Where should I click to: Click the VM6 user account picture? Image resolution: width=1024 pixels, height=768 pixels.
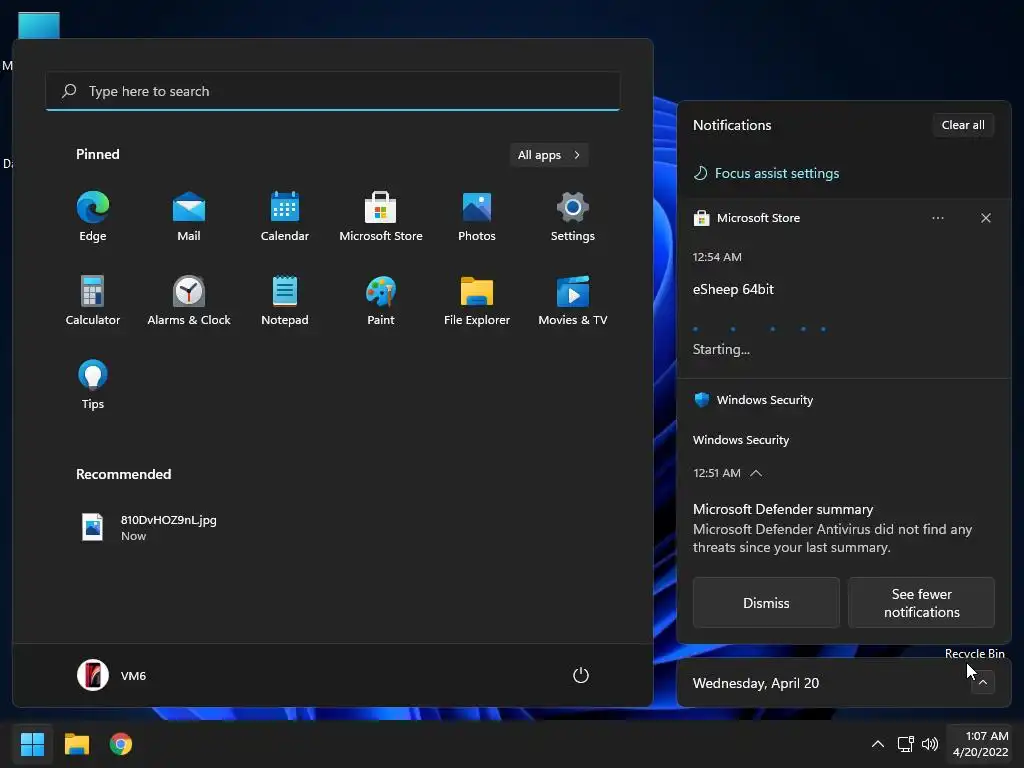[93, 675]
